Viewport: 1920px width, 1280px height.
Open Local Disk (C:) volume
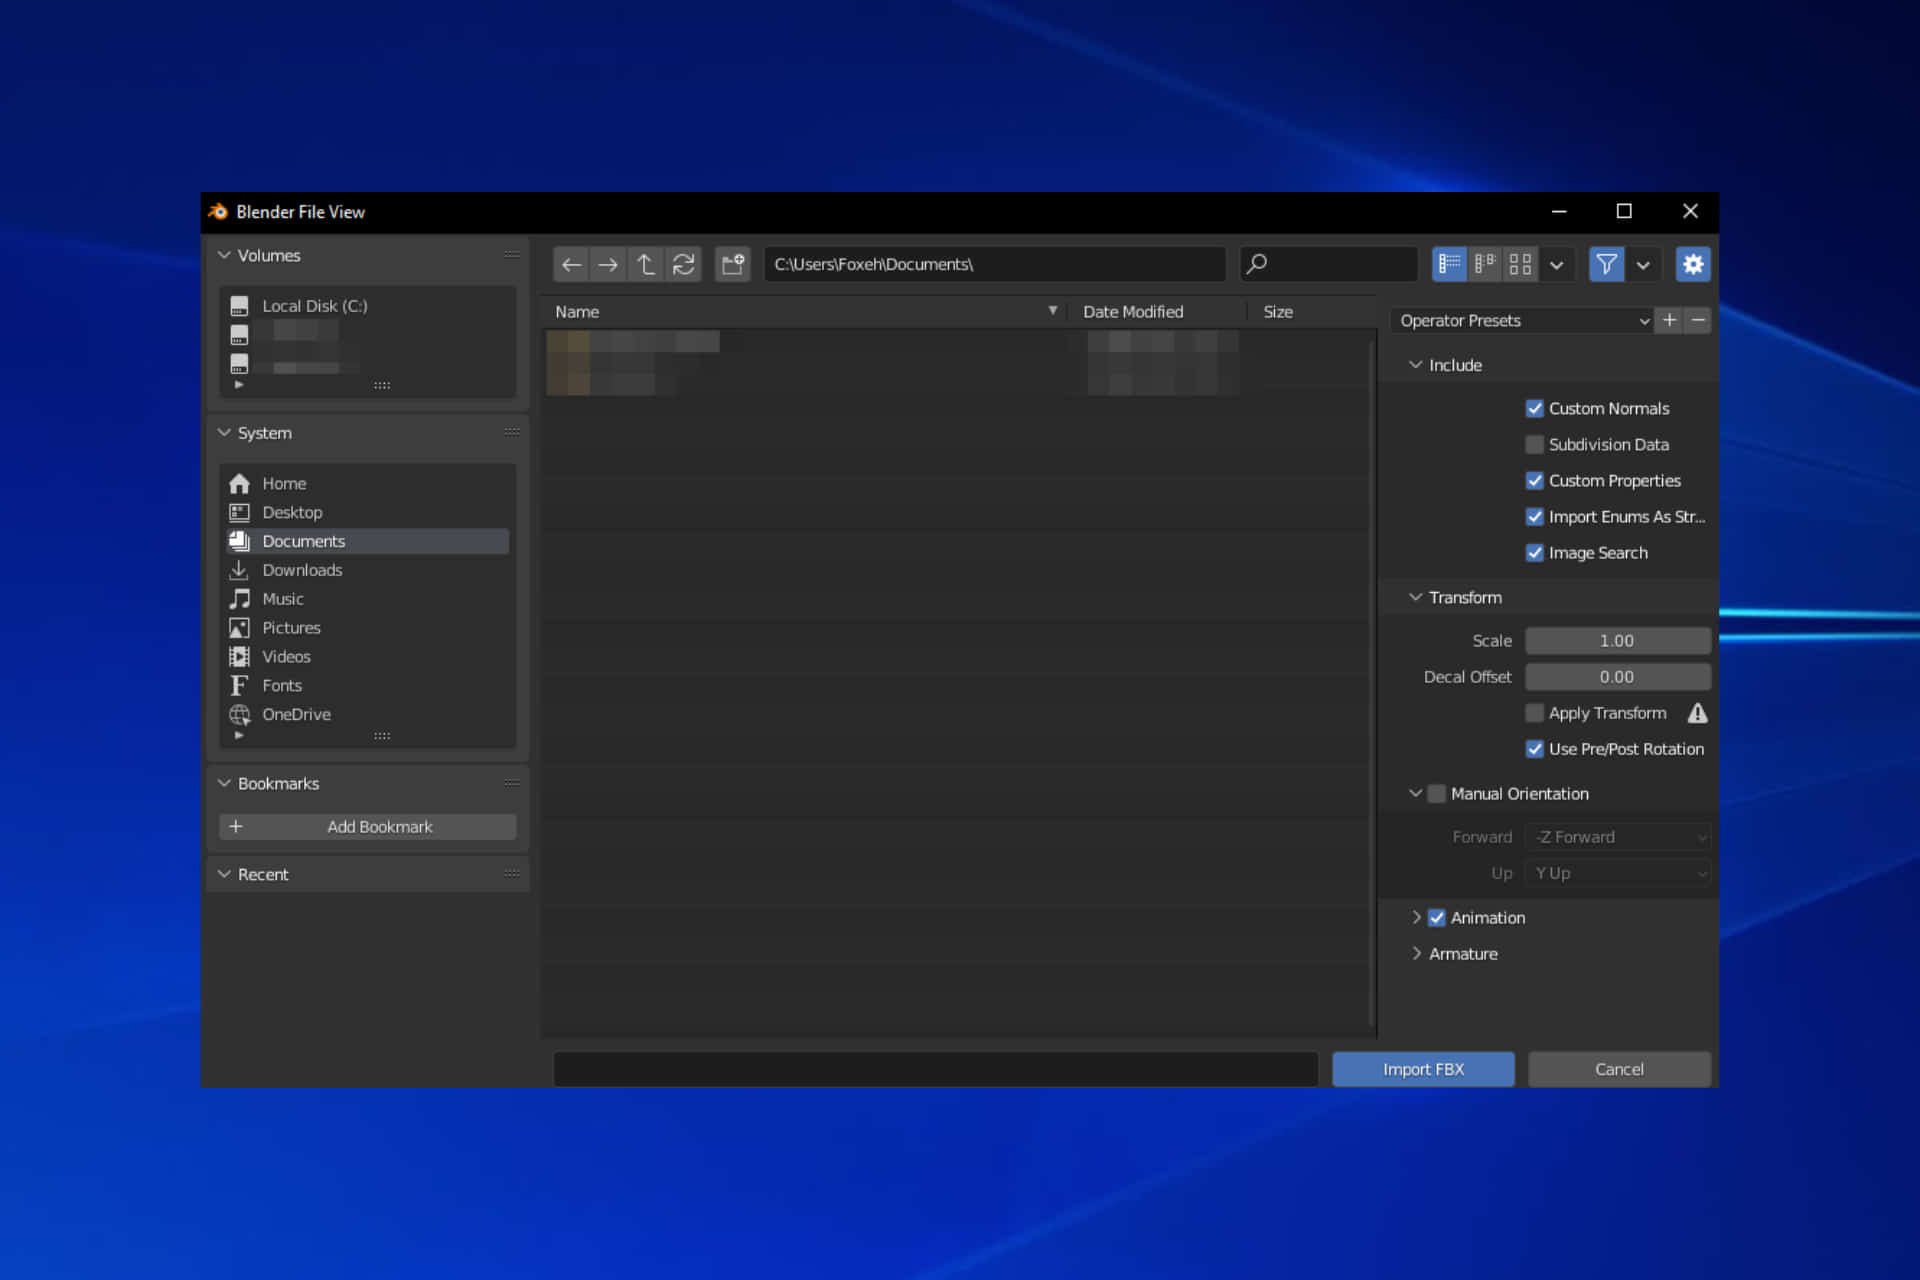[367, 306]
